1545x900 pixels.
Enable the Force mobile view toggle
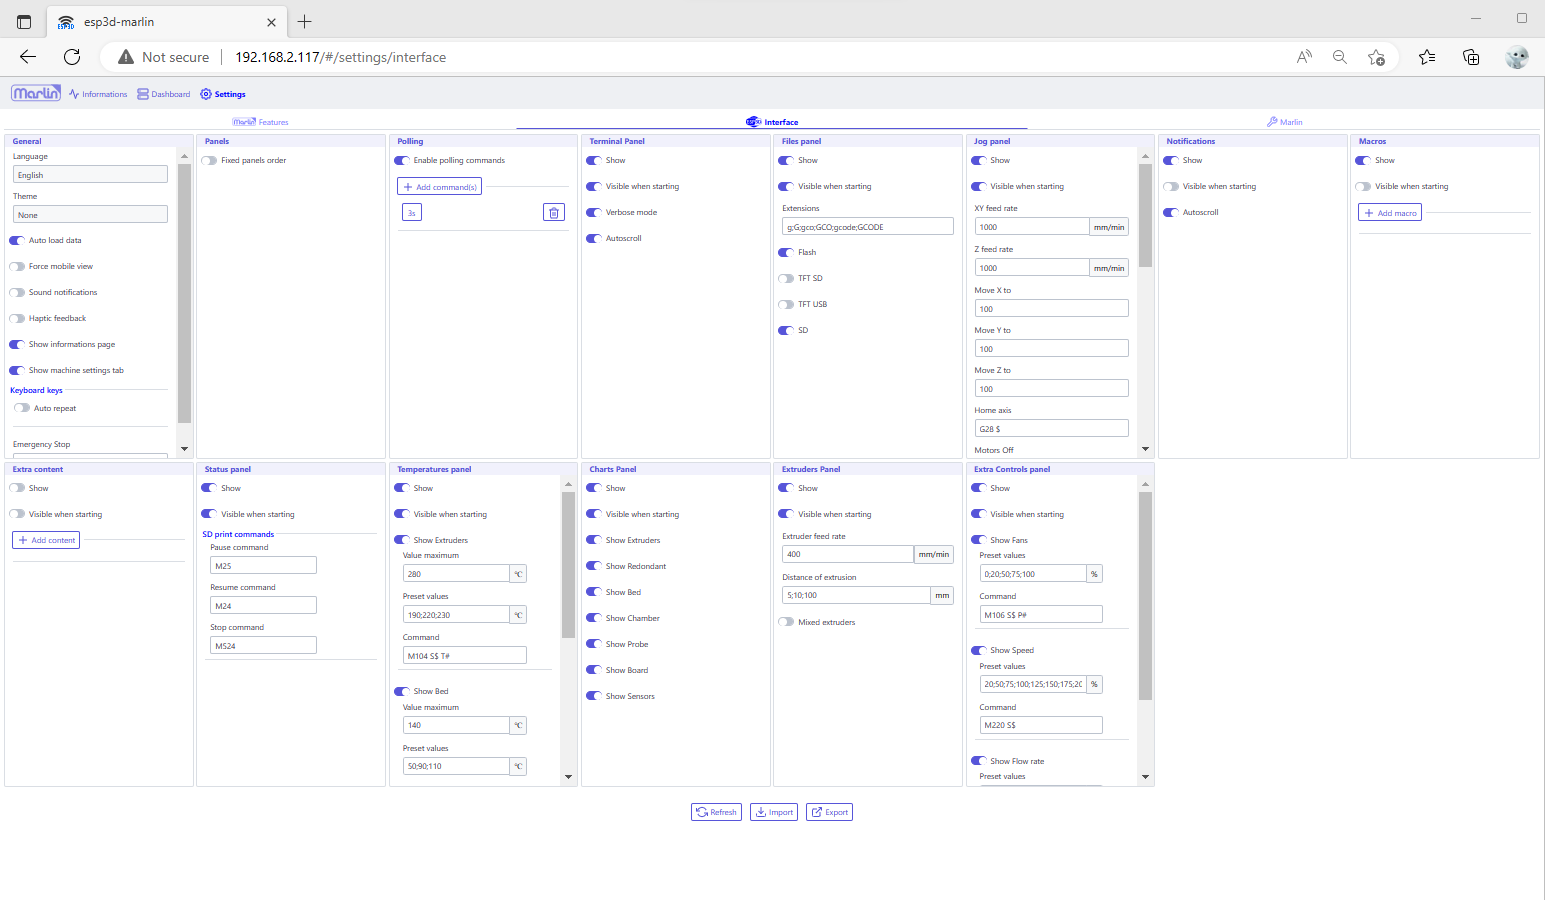click(18, 266)
